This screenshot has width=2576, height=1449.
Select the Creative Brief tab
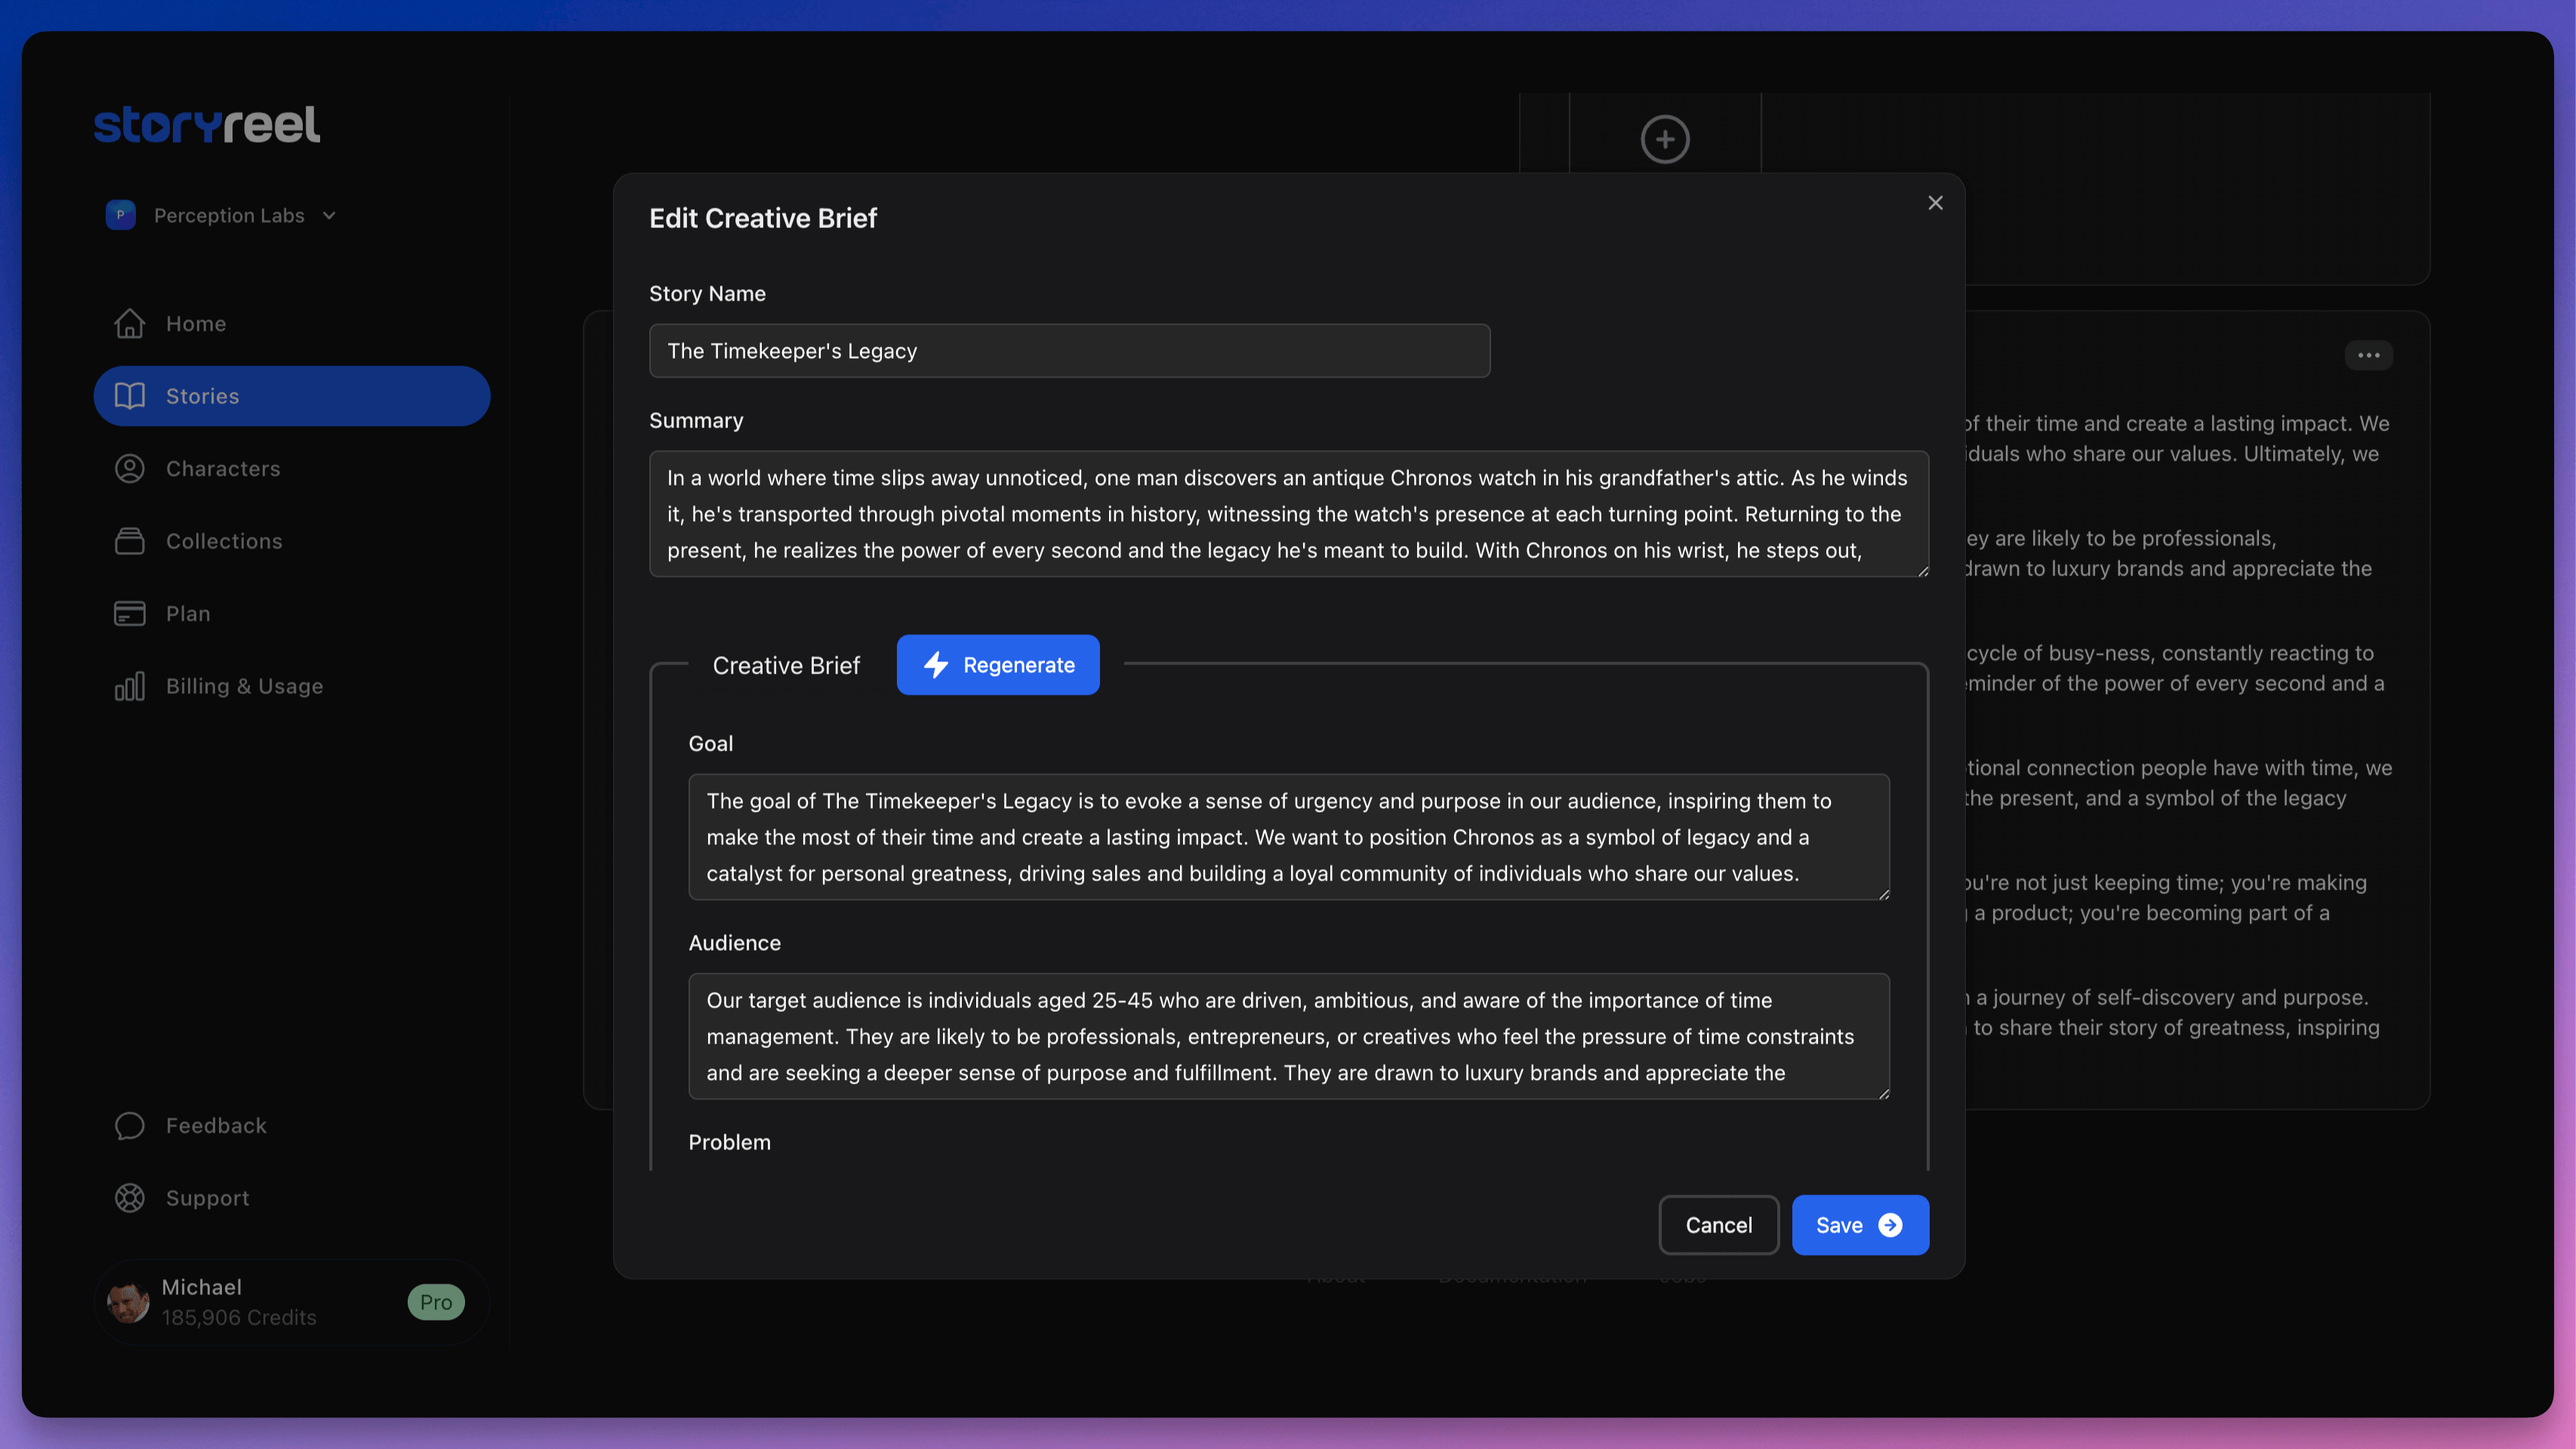click(785, 664)
